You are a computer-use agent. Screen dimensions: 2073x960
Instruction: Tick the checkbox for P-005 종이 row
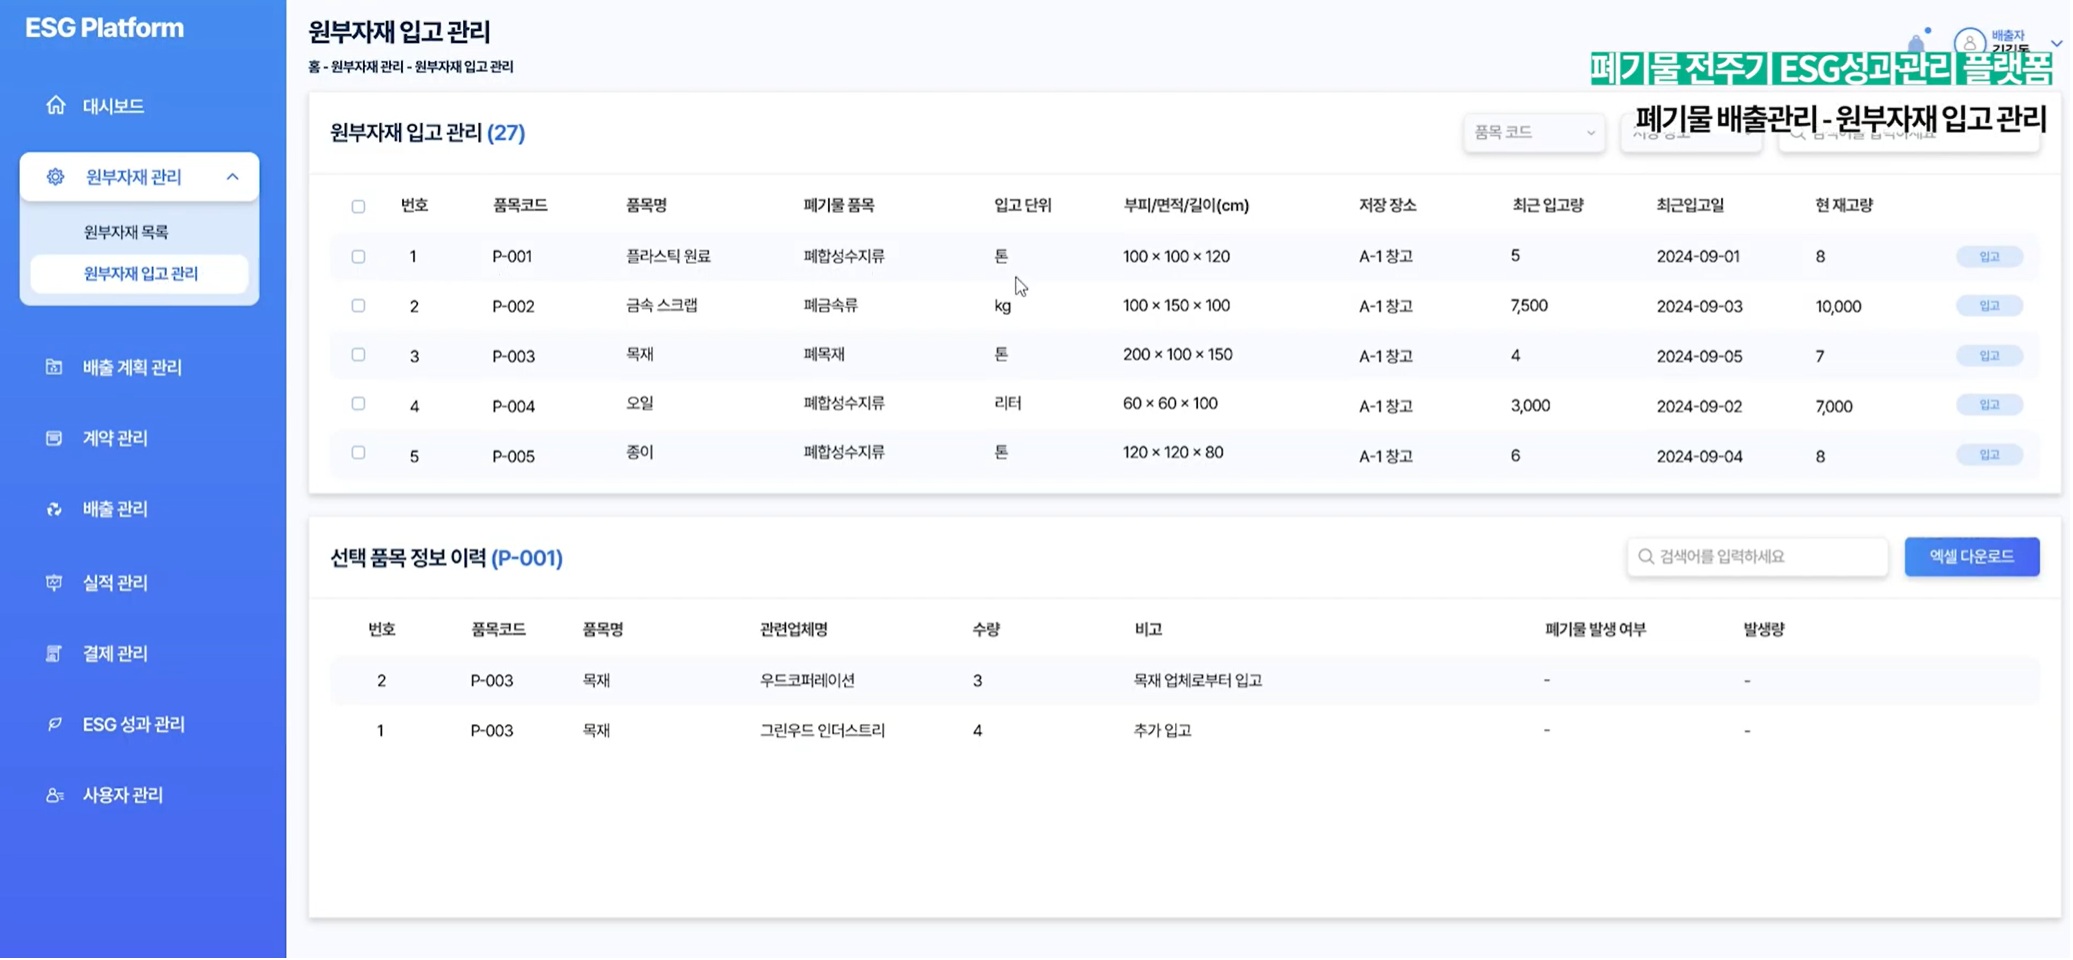click(x=358, y=452)
